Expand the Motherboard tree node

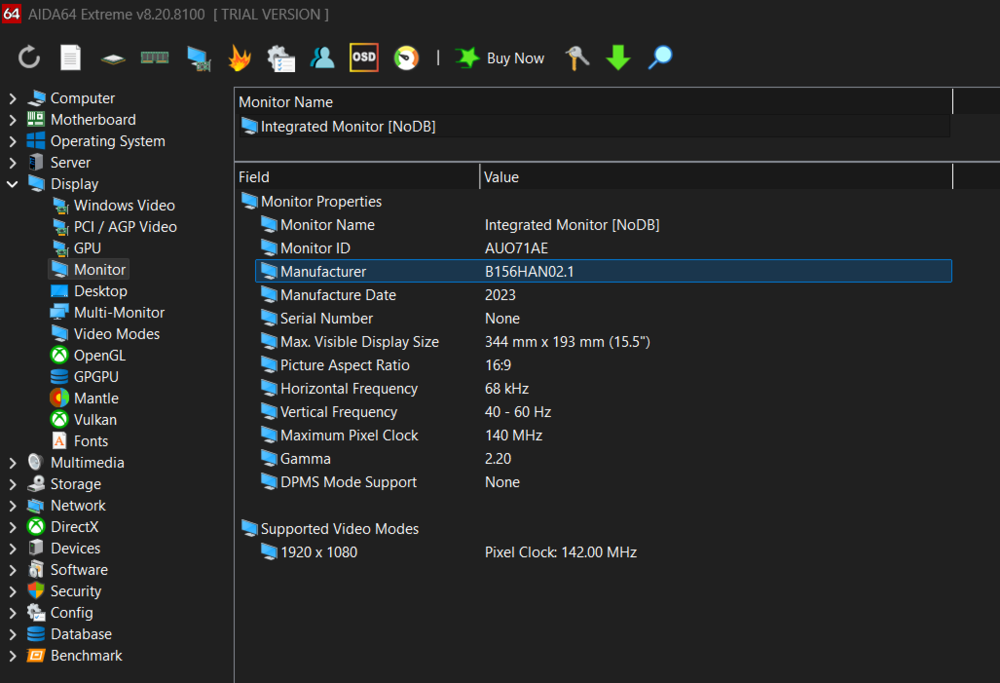coord(13,120)
